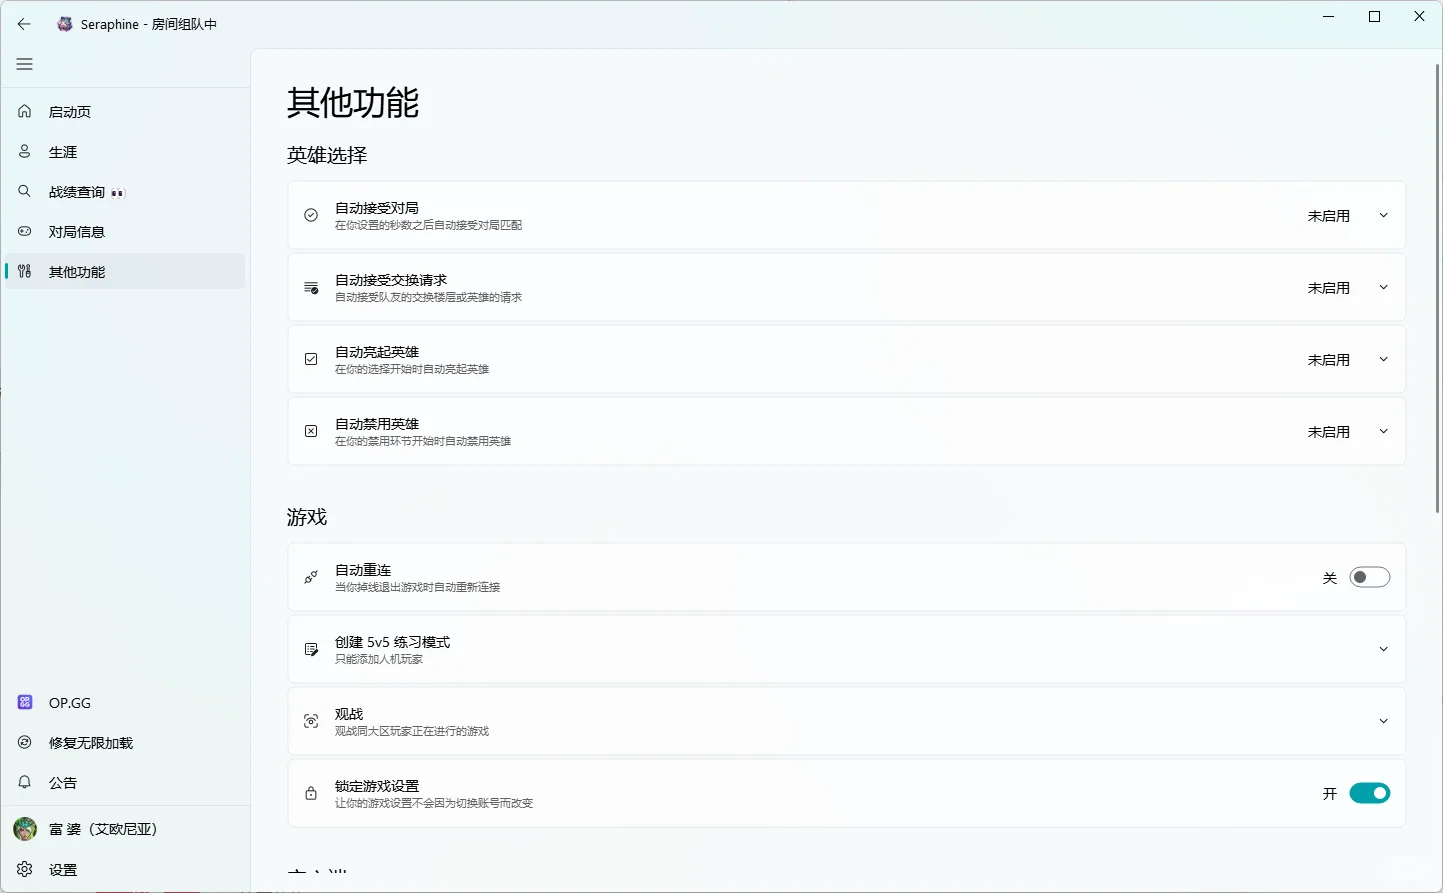Enable the 自动重连 switch
The width and height of the screenshot is (1443, 893).
[1370, 577]
